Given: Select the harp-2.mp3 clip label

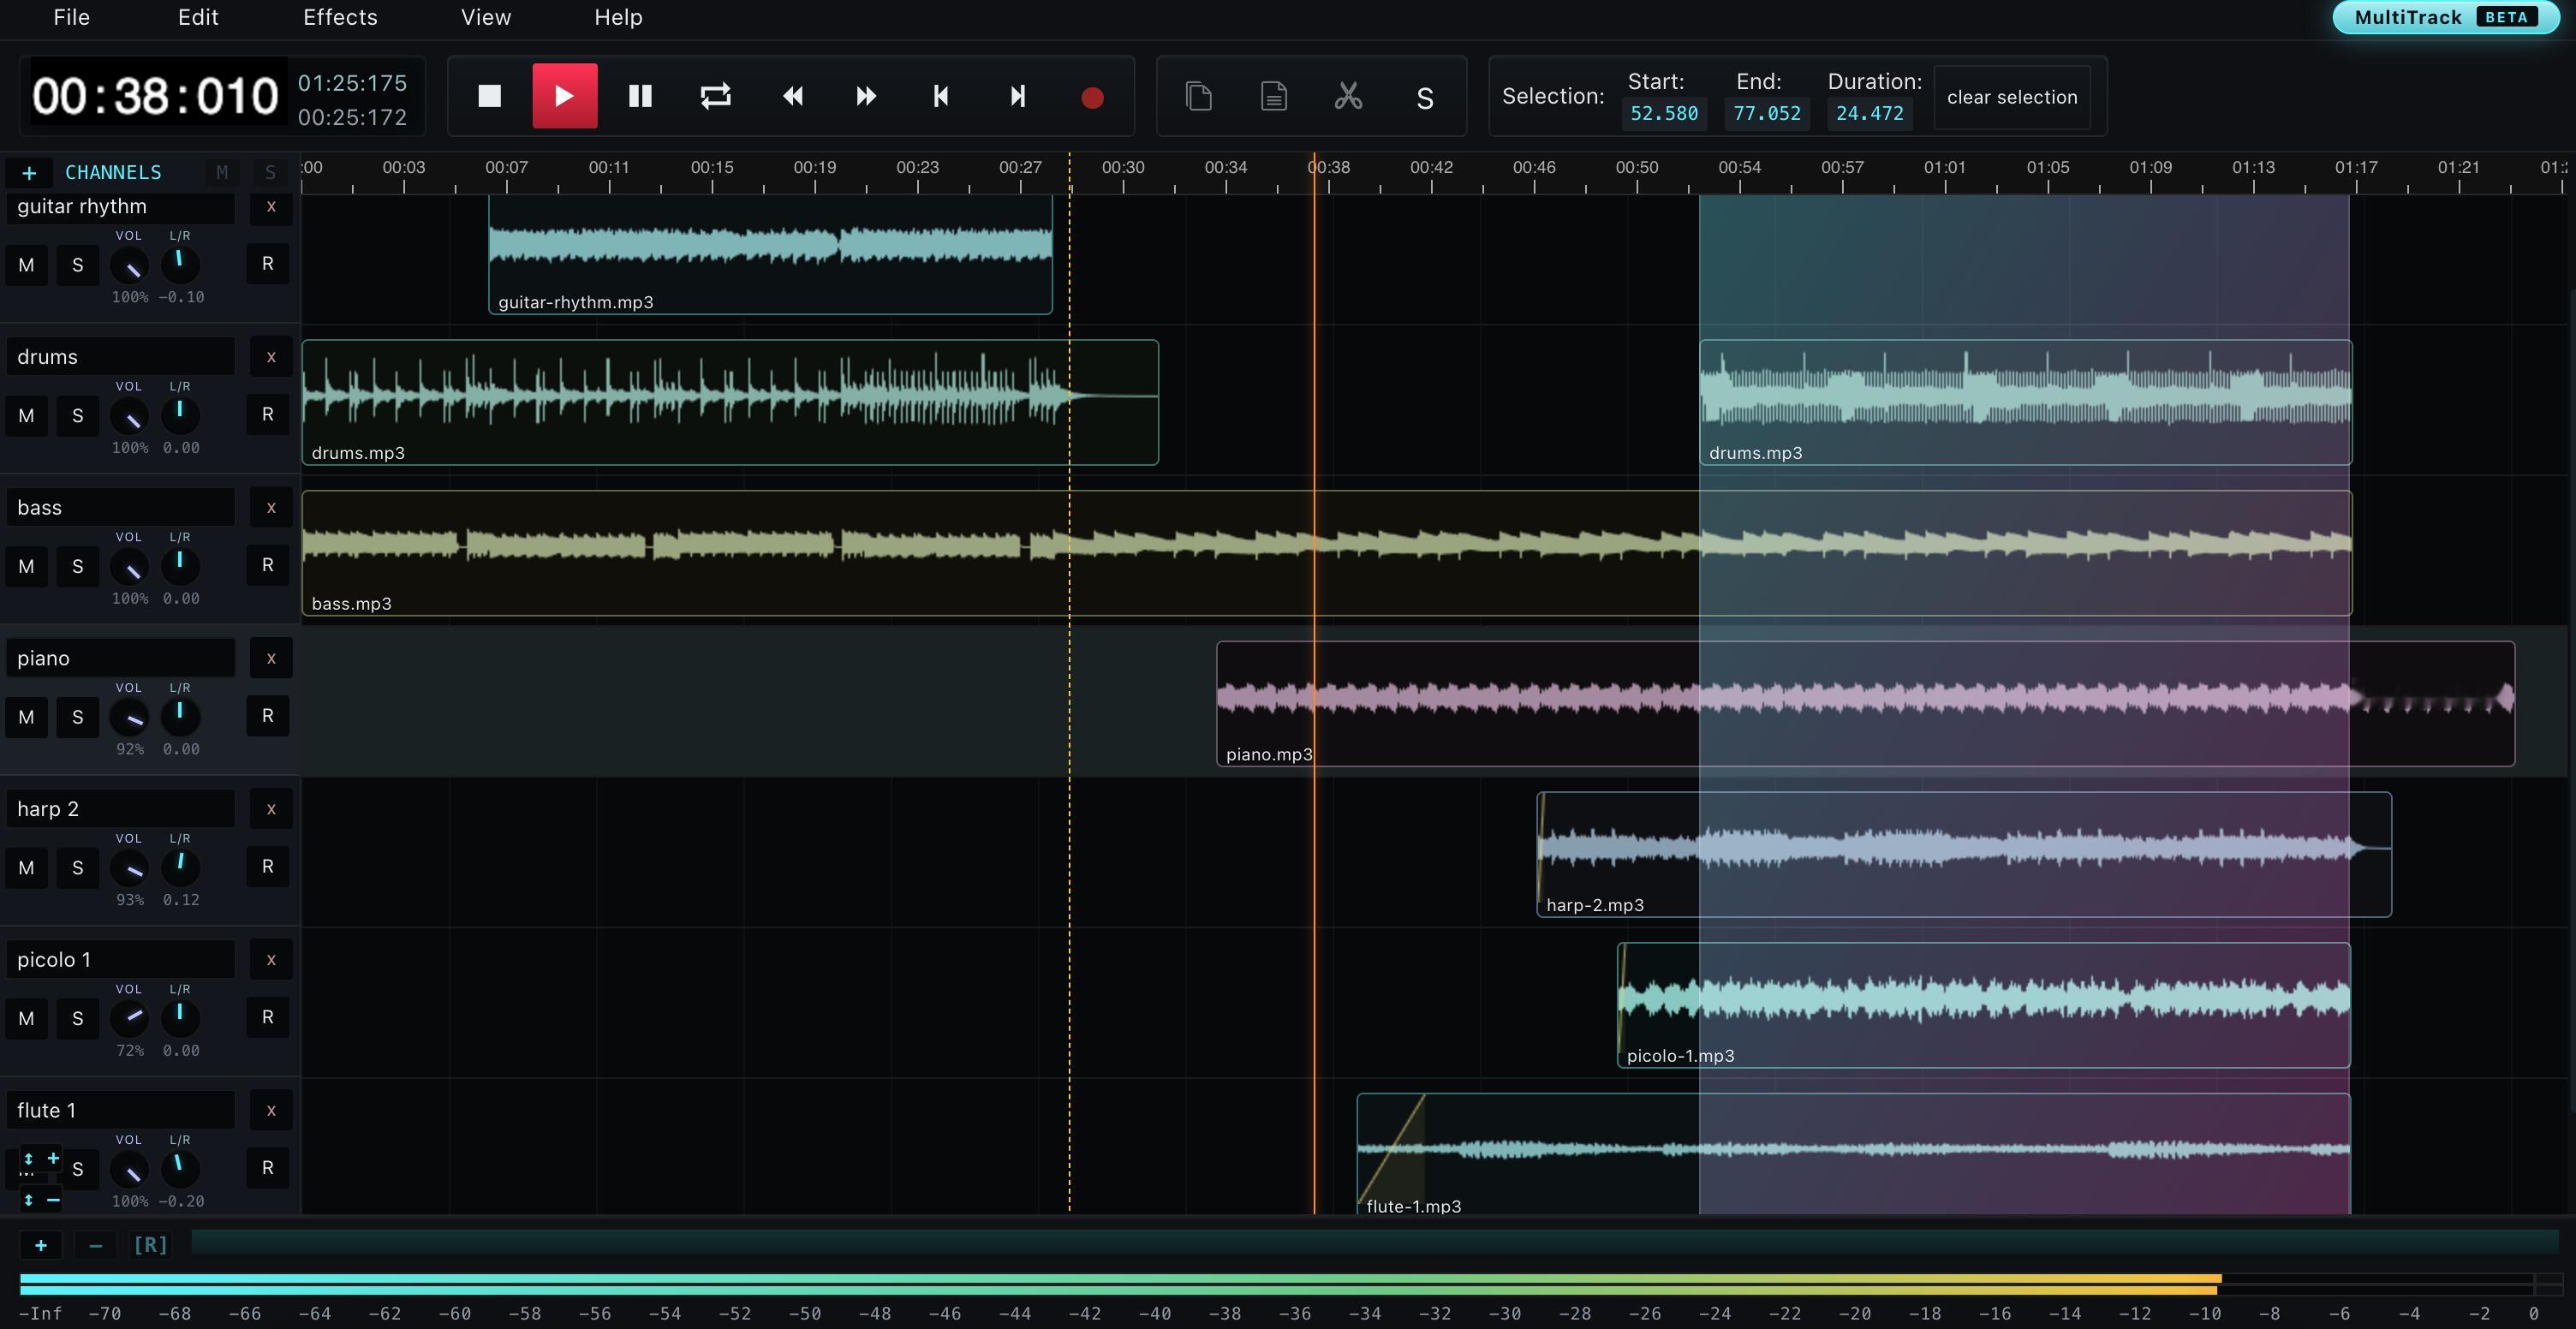Looking at the screenshot, I should tap(1595, 906).
